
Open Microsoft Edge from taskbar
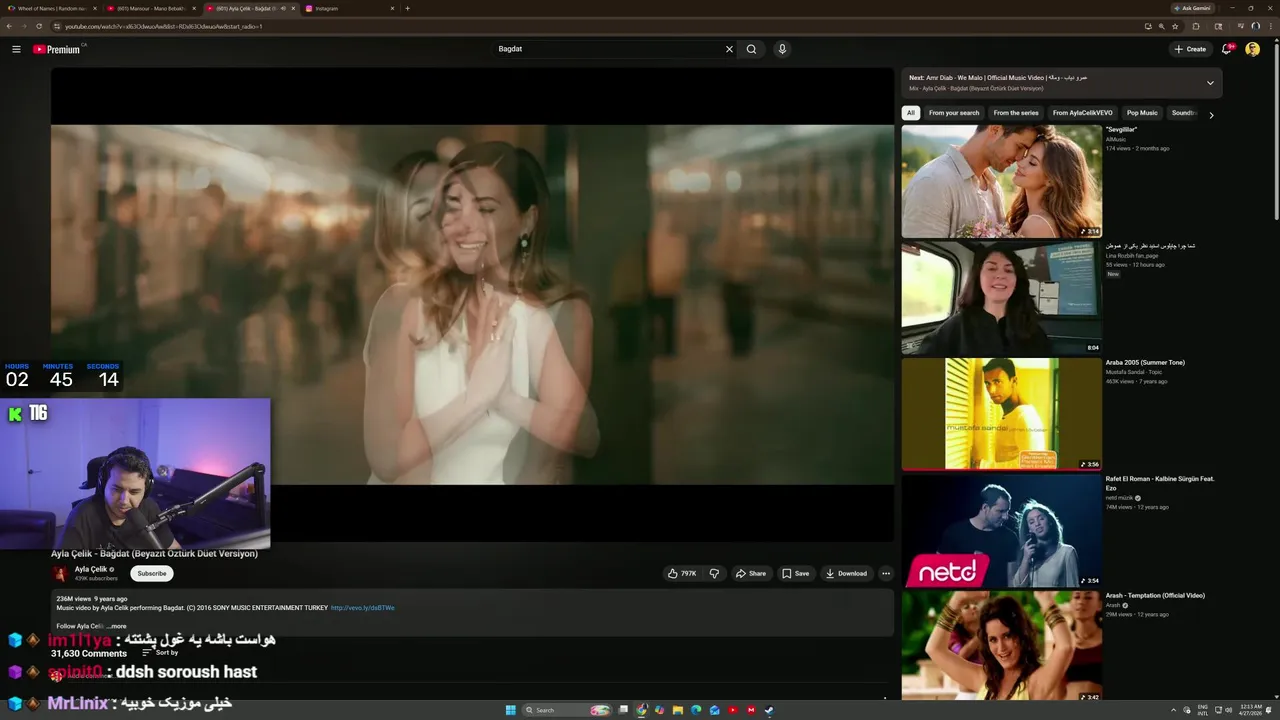click(x=696, y=710)
